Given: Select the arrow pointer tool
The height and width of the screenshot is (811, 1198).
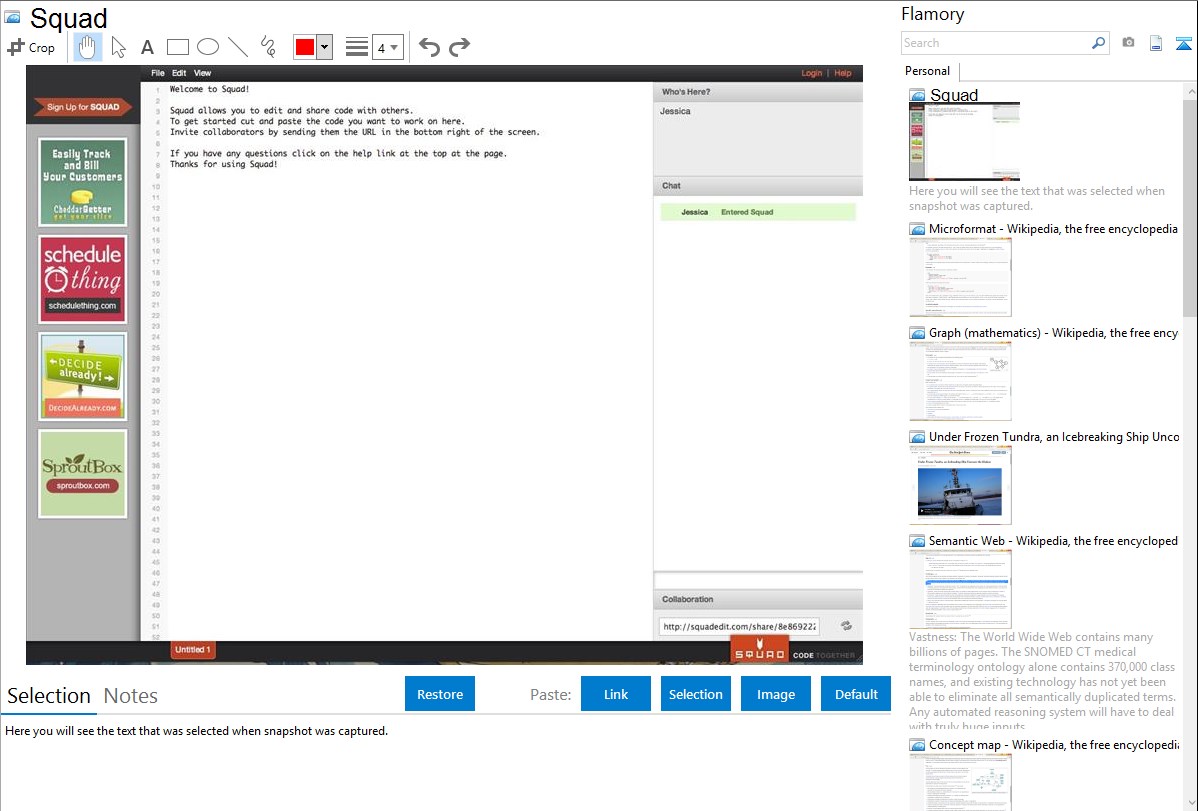Looking at the screenshot, I should [118, 47].
